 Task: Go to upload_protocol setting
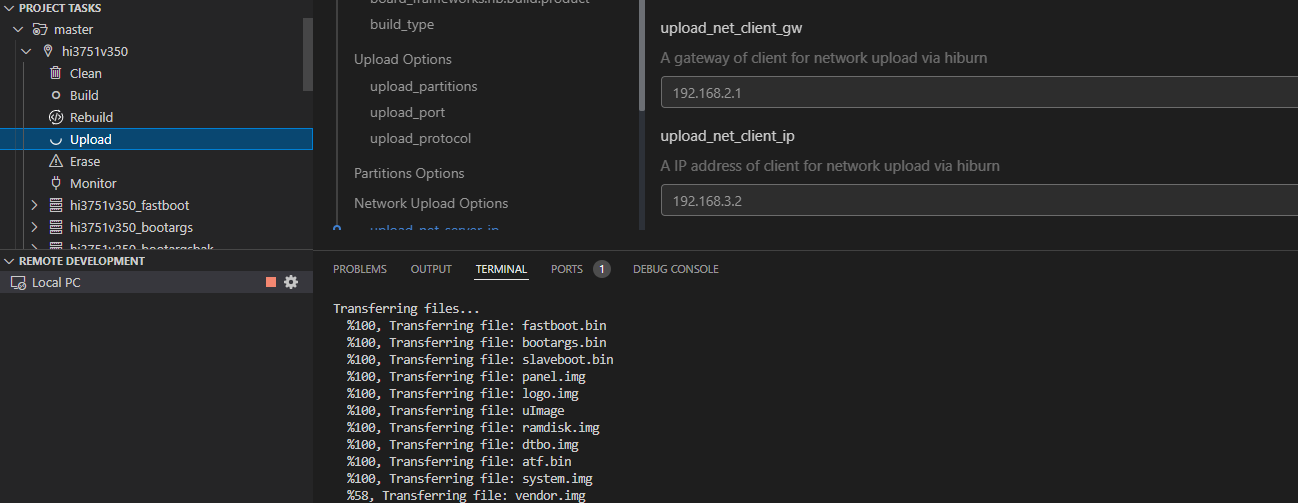(x=420, y=139)
